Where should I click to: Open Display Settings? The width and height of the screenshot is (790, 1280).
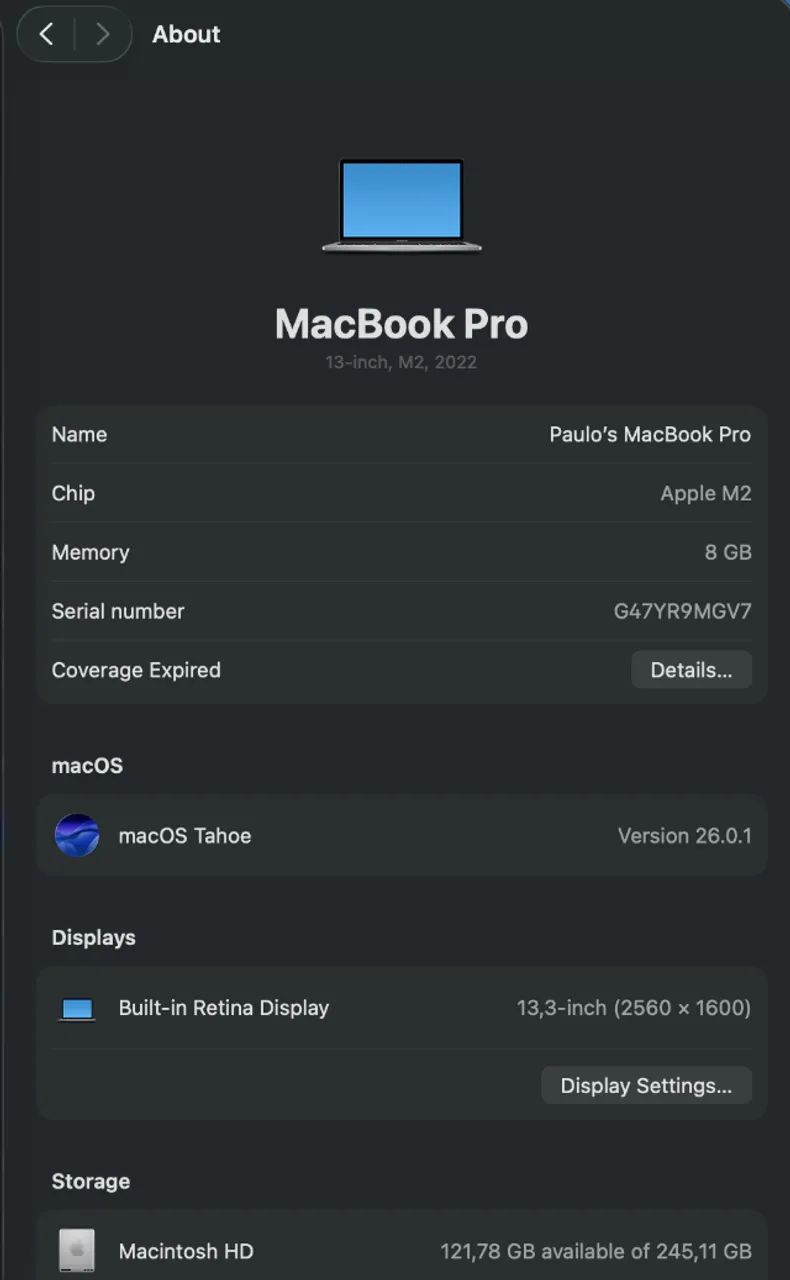coord(646,1085)
